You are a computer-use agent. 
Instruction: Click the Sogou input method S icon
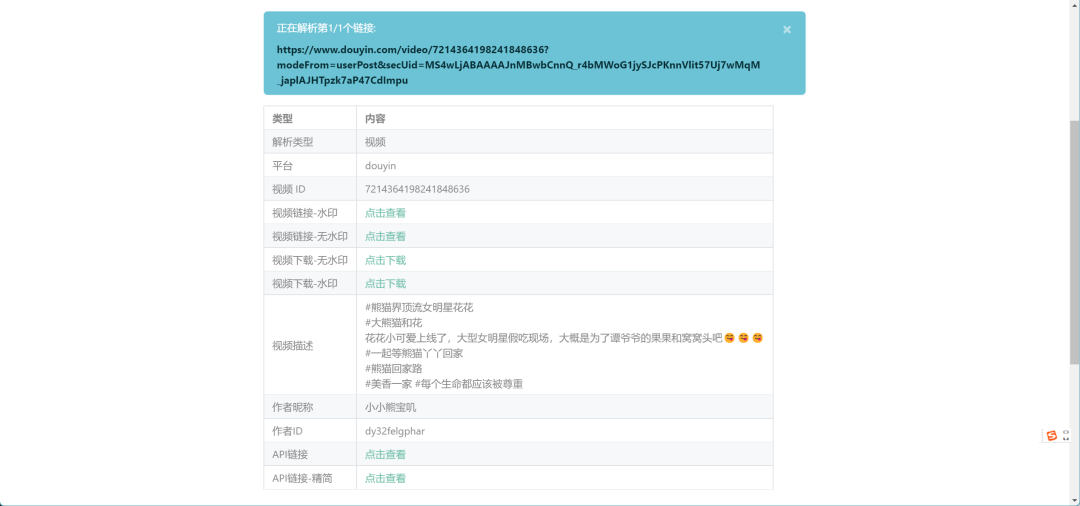click(x=1051, y=435)
